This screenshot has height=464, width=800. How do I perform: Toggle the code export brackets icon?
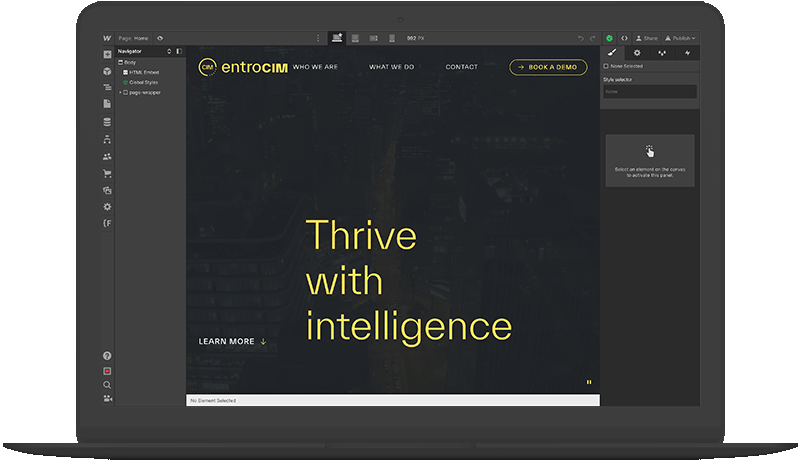tap(625, 38)
